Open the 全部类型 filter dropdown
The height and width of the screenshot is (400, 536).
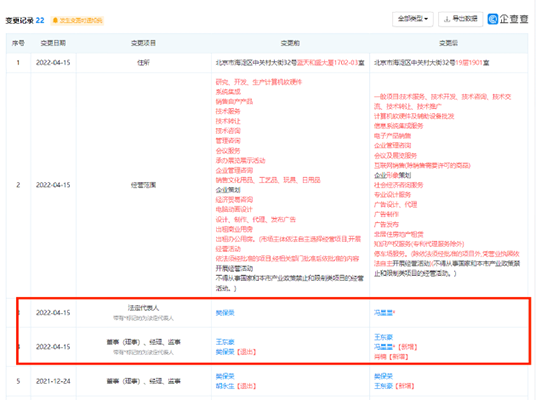click(413, 19)
